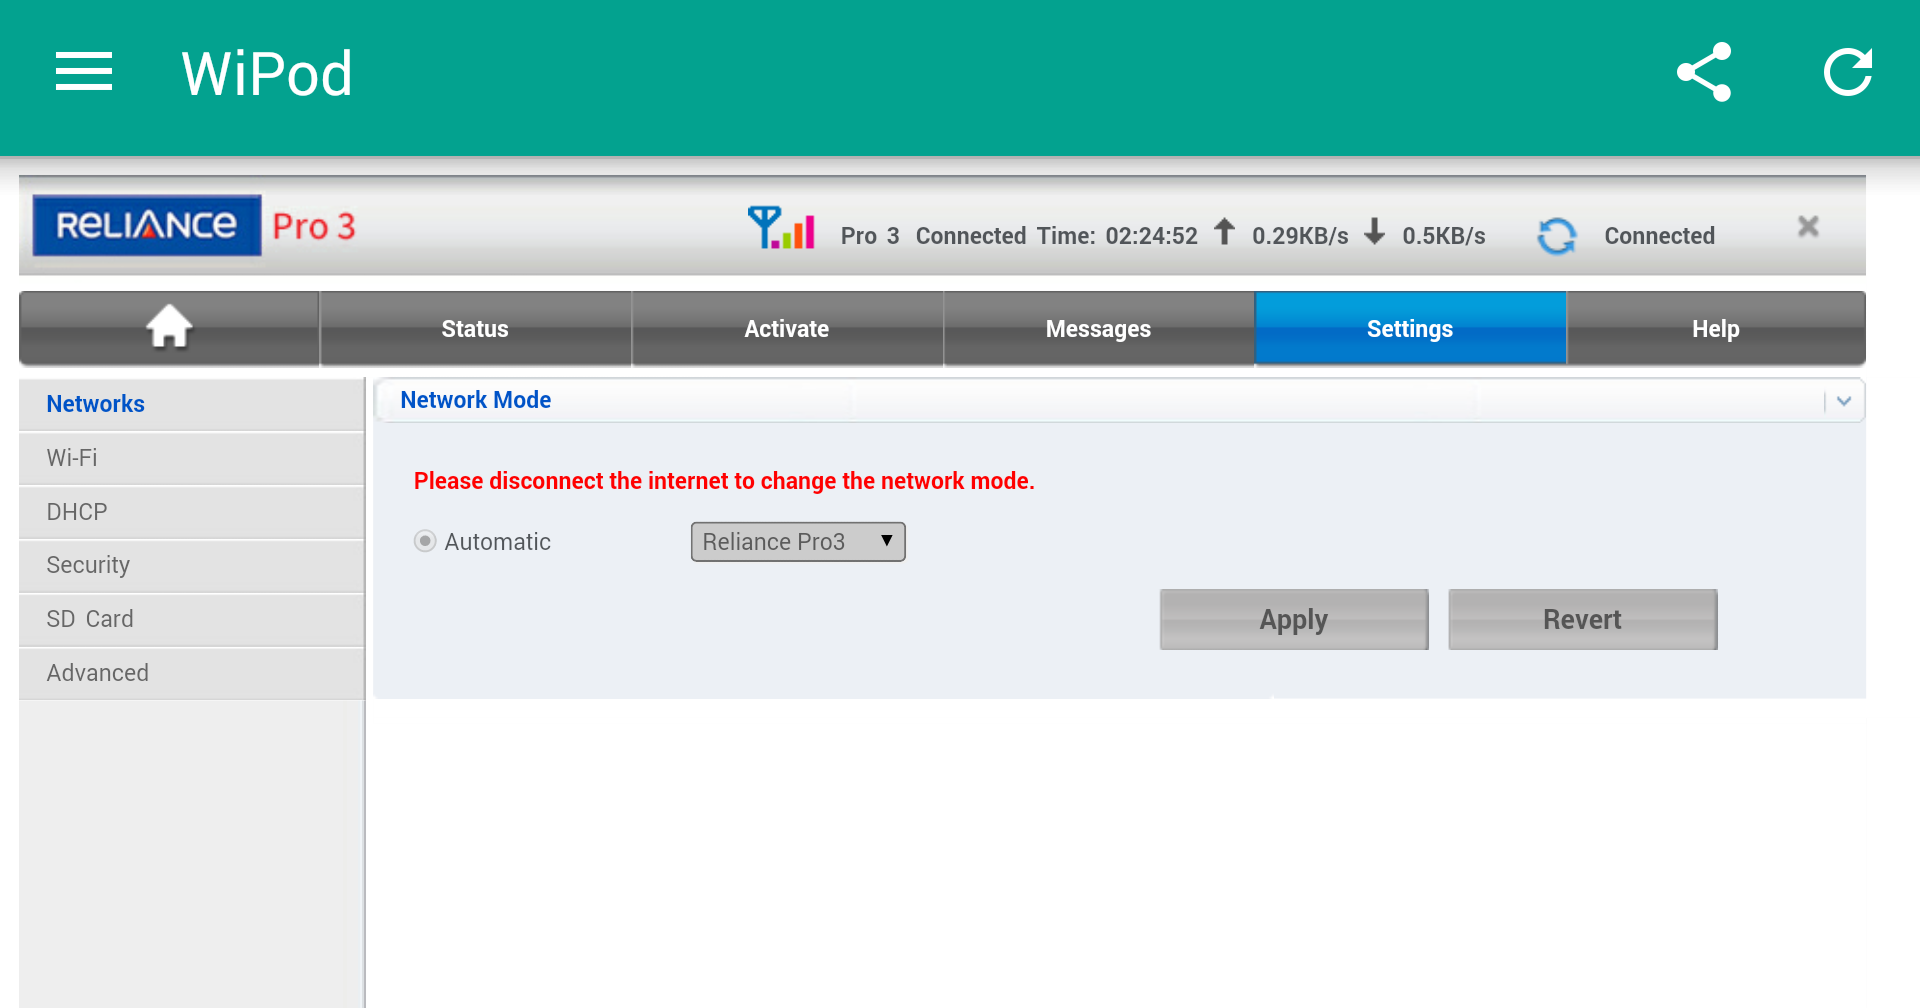Select the Settings tab
1920x1008 pixels.
(1410, 328)
